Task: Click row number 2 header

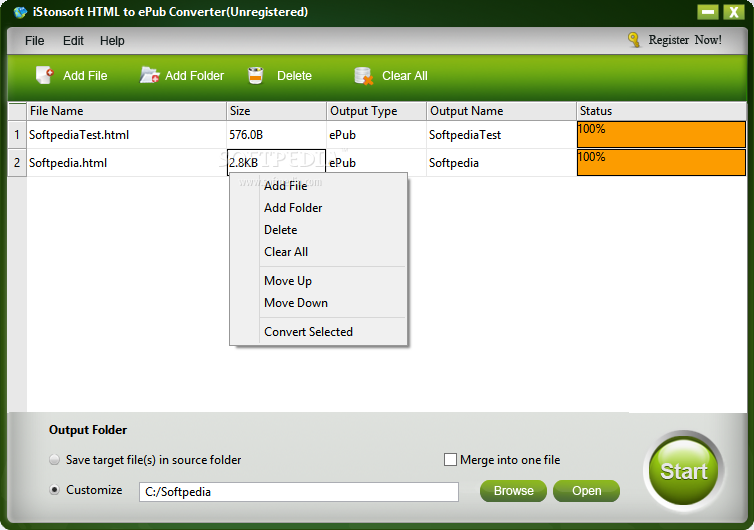Action: [17, 163]
